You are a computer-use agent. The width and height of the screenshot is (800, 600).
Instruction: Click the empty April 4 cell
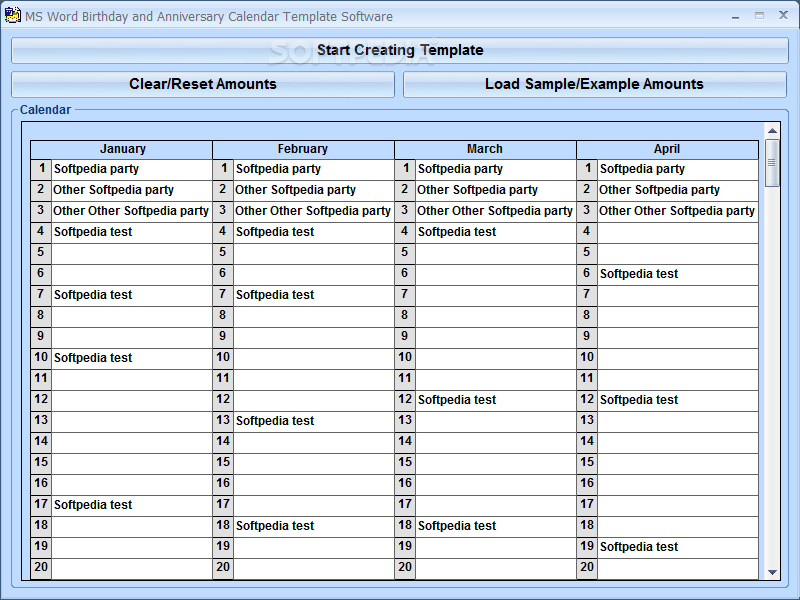point(678,232)
